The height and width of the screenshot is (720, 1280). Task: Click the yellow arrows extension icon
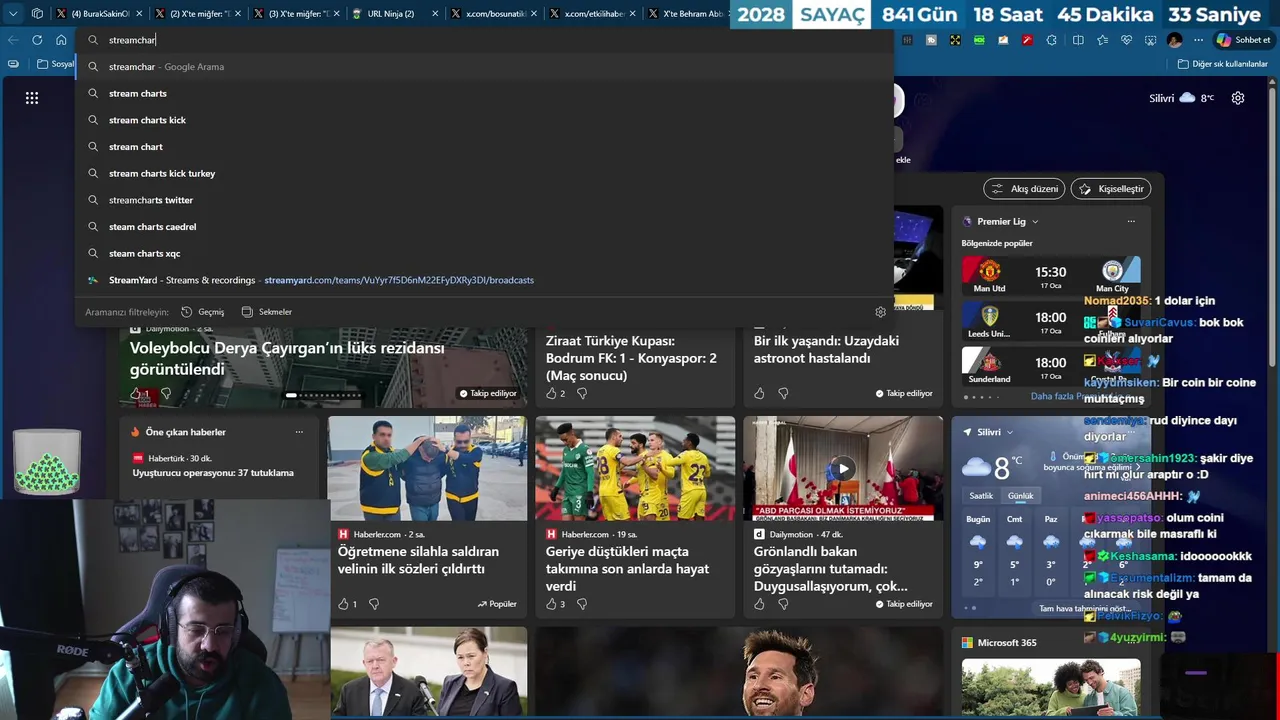pos(955,40)
